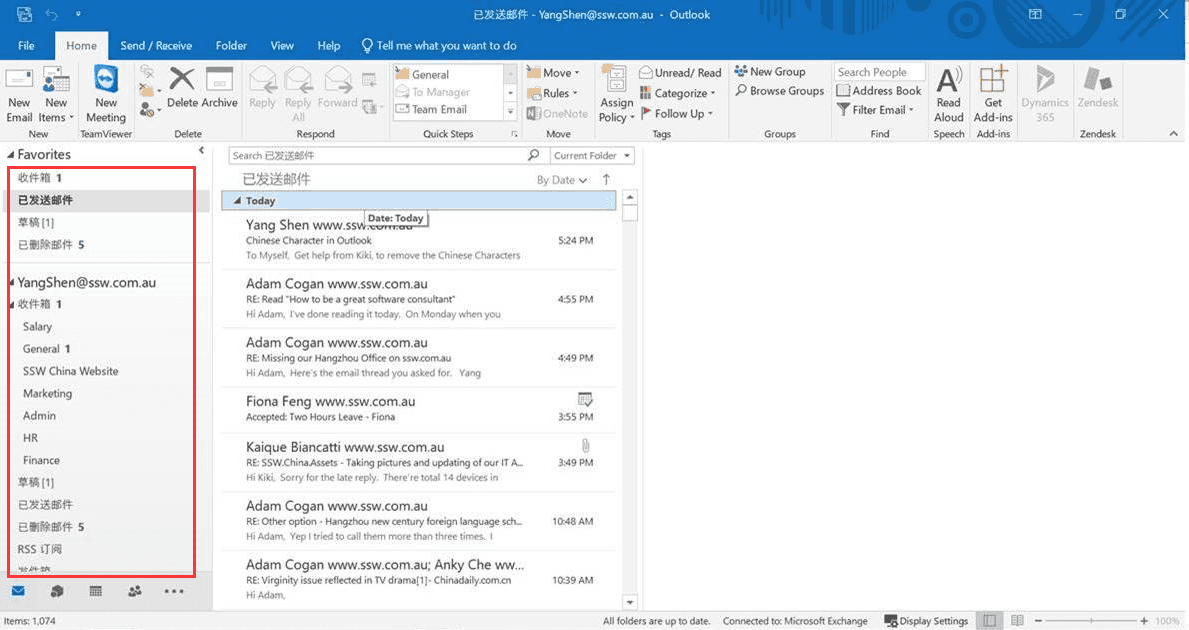The height and width of the screenshot is (630, 1189).
Task: Click the Archive icon
Action: pos(219,88)
